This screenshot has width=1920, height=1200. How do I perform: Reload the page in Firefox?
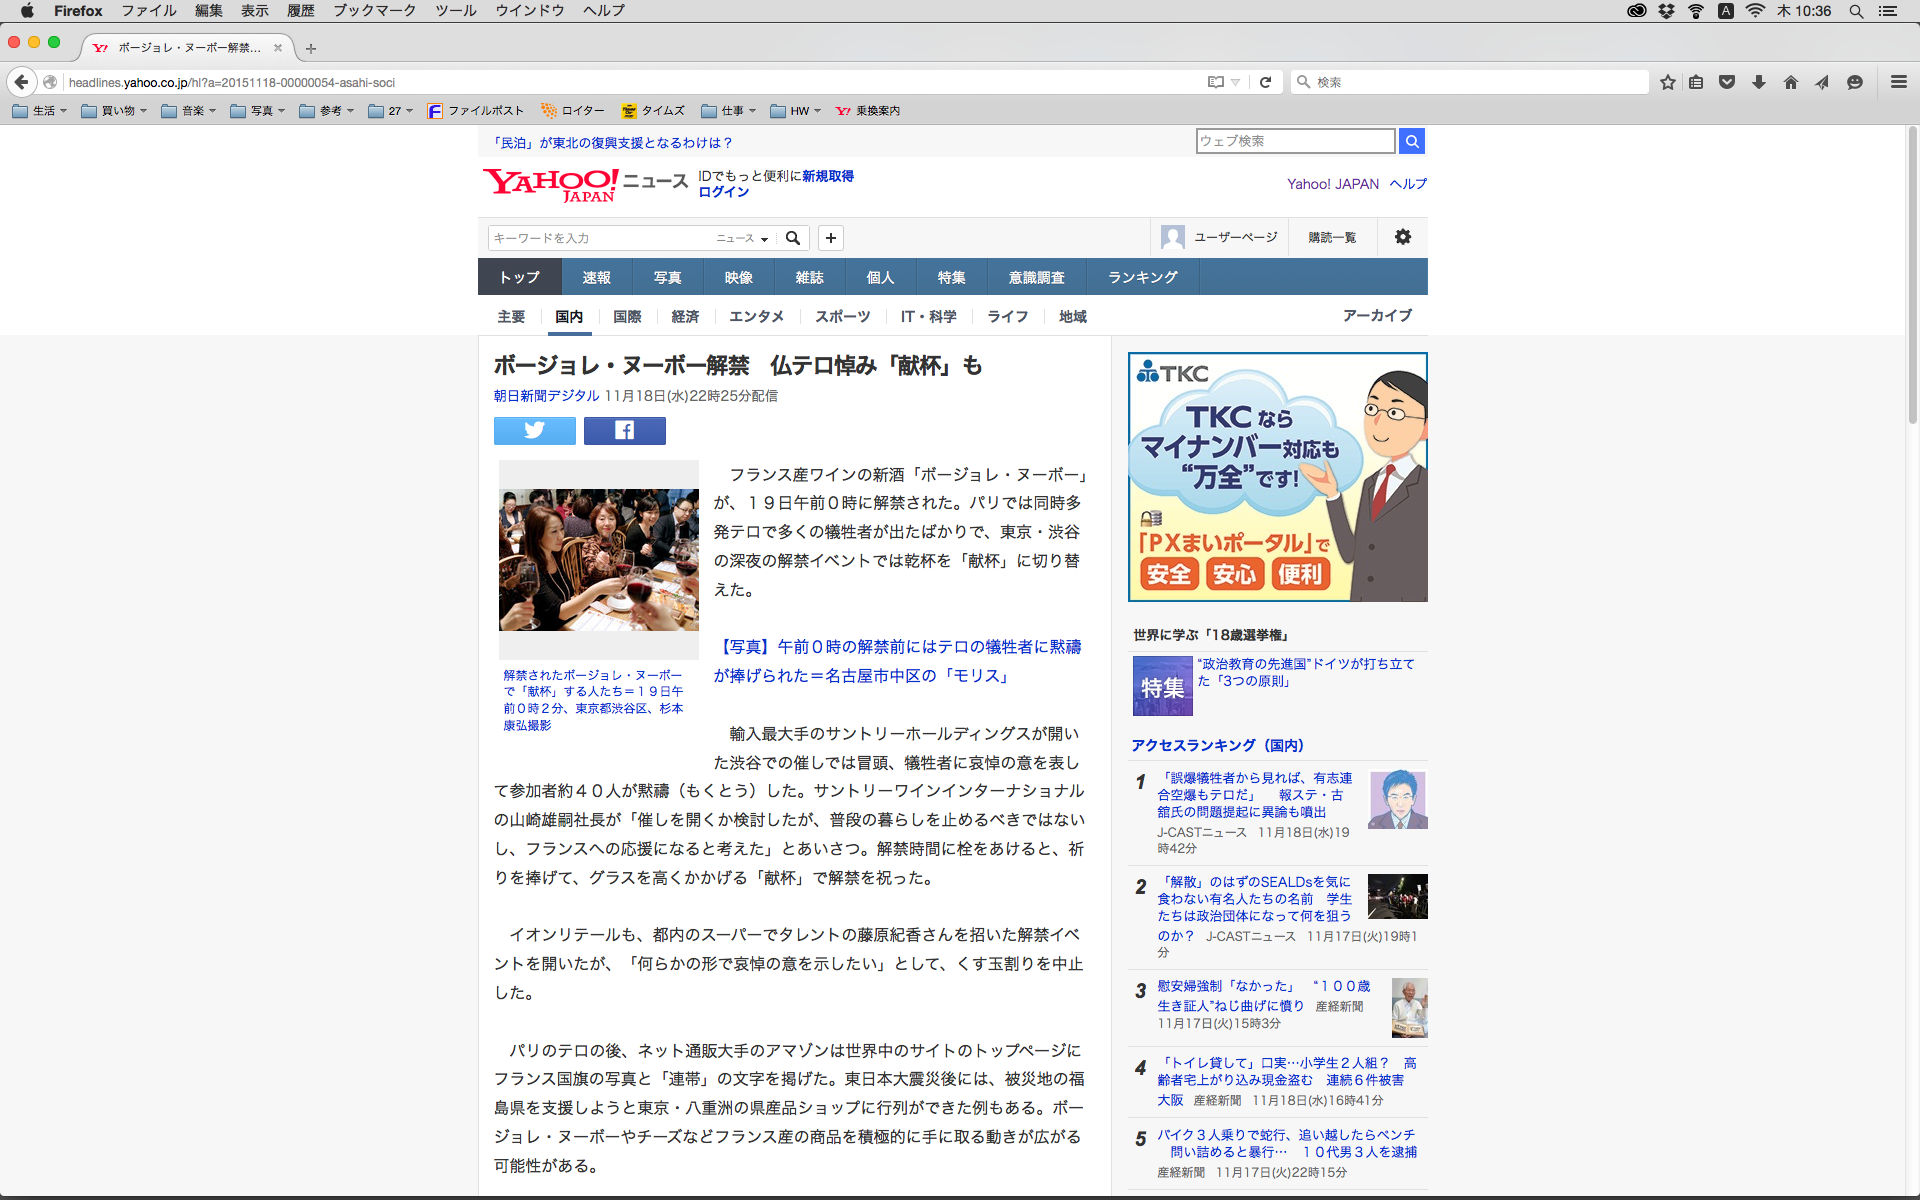coord(1265,82)
